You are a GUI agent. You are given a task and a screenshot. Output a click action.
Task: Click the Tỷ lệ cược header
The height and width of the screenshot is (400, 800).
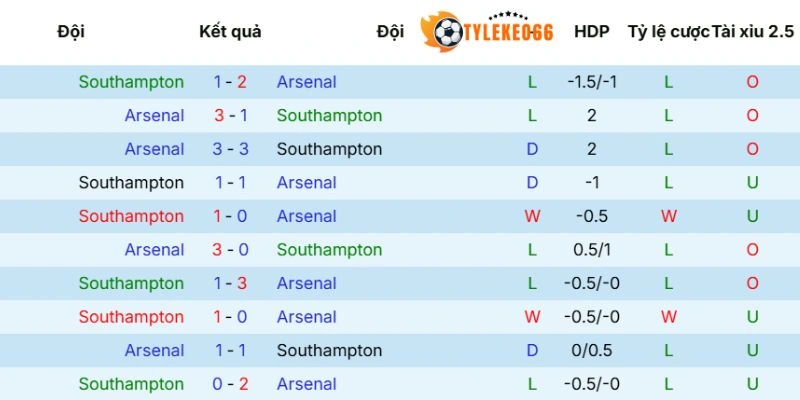point(668,32)
